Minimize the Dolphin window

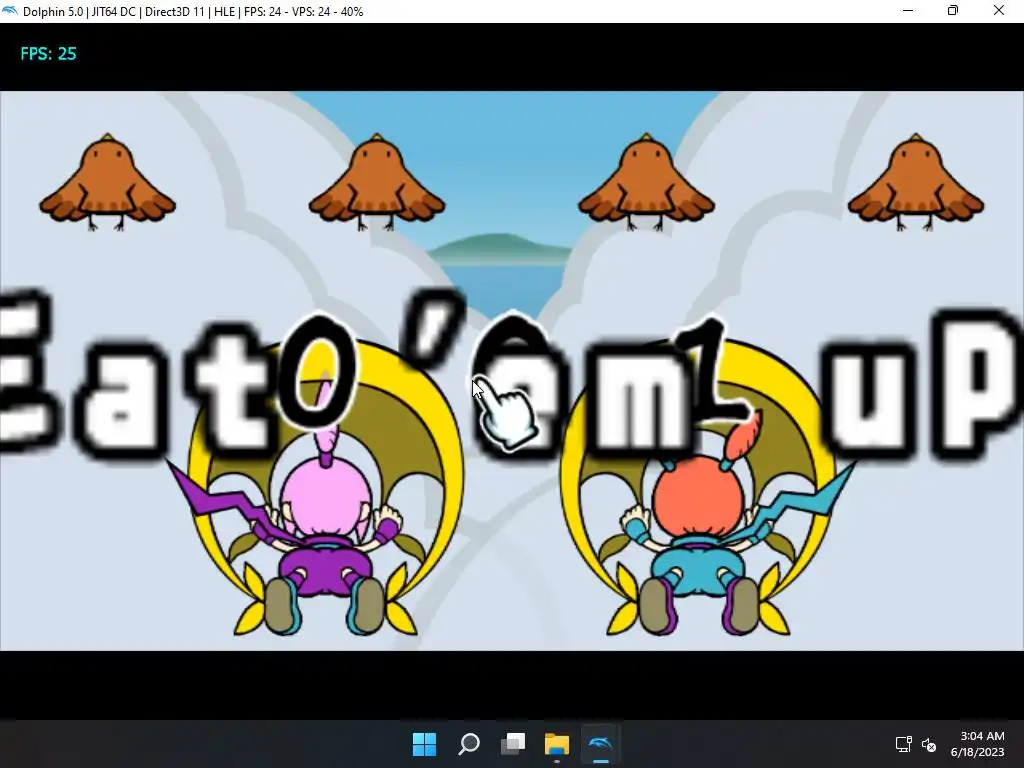[908, 11]
